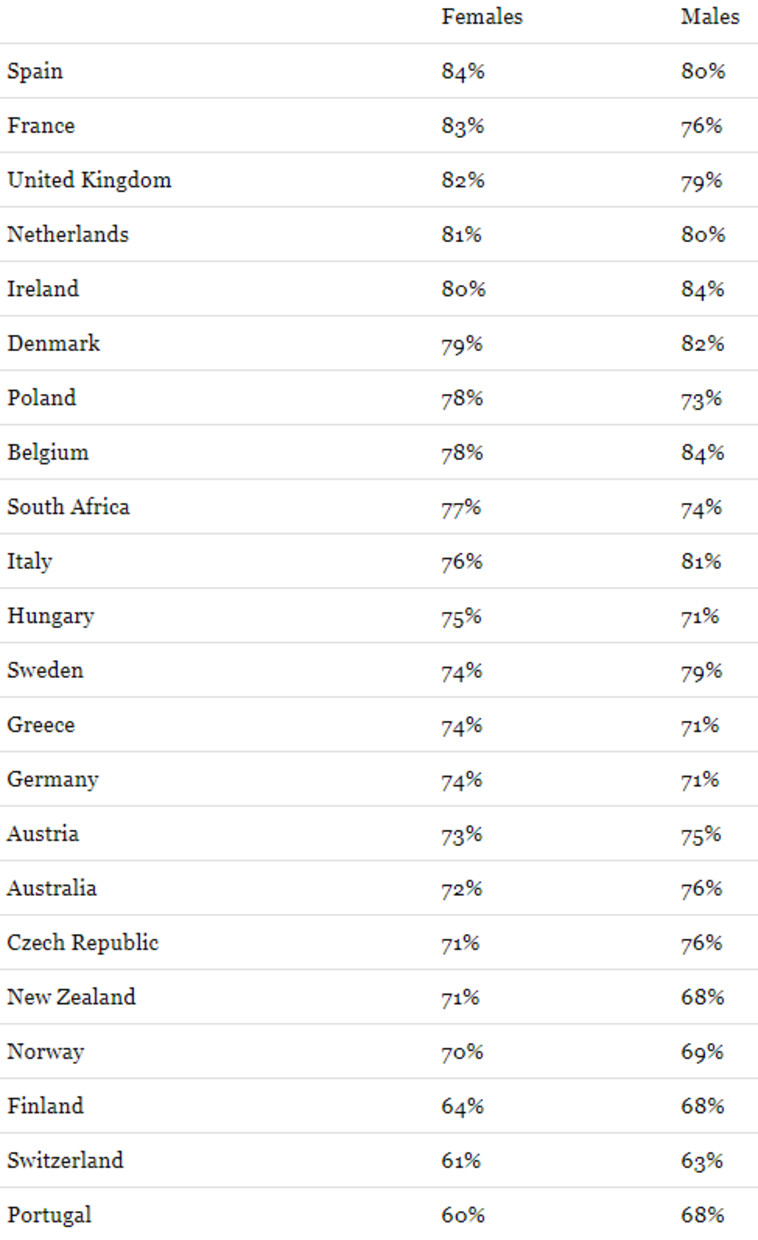The image size is (758, 1240).
Task: Select the Spain row label
Action: (x=35, y=71)
